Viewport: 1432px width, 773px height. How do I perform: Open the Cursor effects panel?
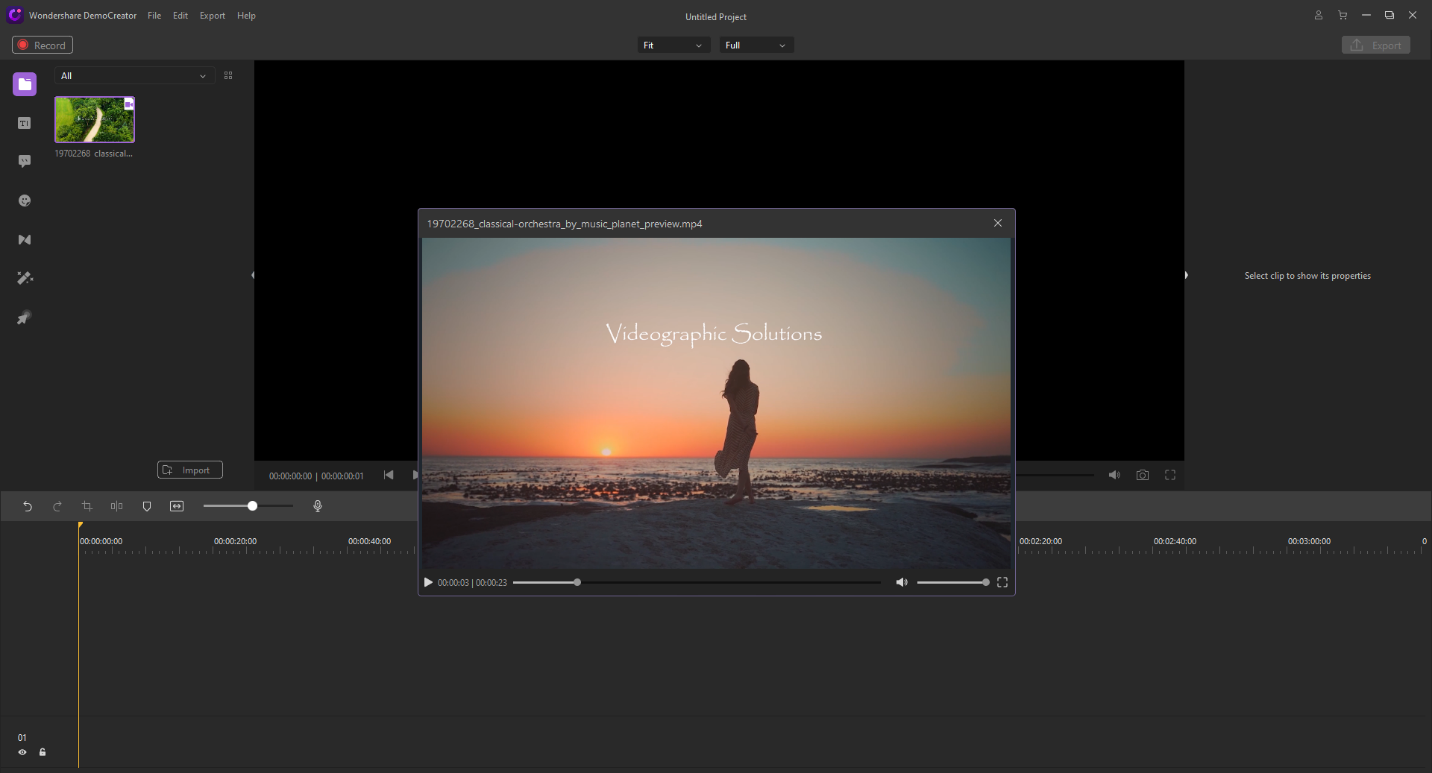click(x=25, y=318)
